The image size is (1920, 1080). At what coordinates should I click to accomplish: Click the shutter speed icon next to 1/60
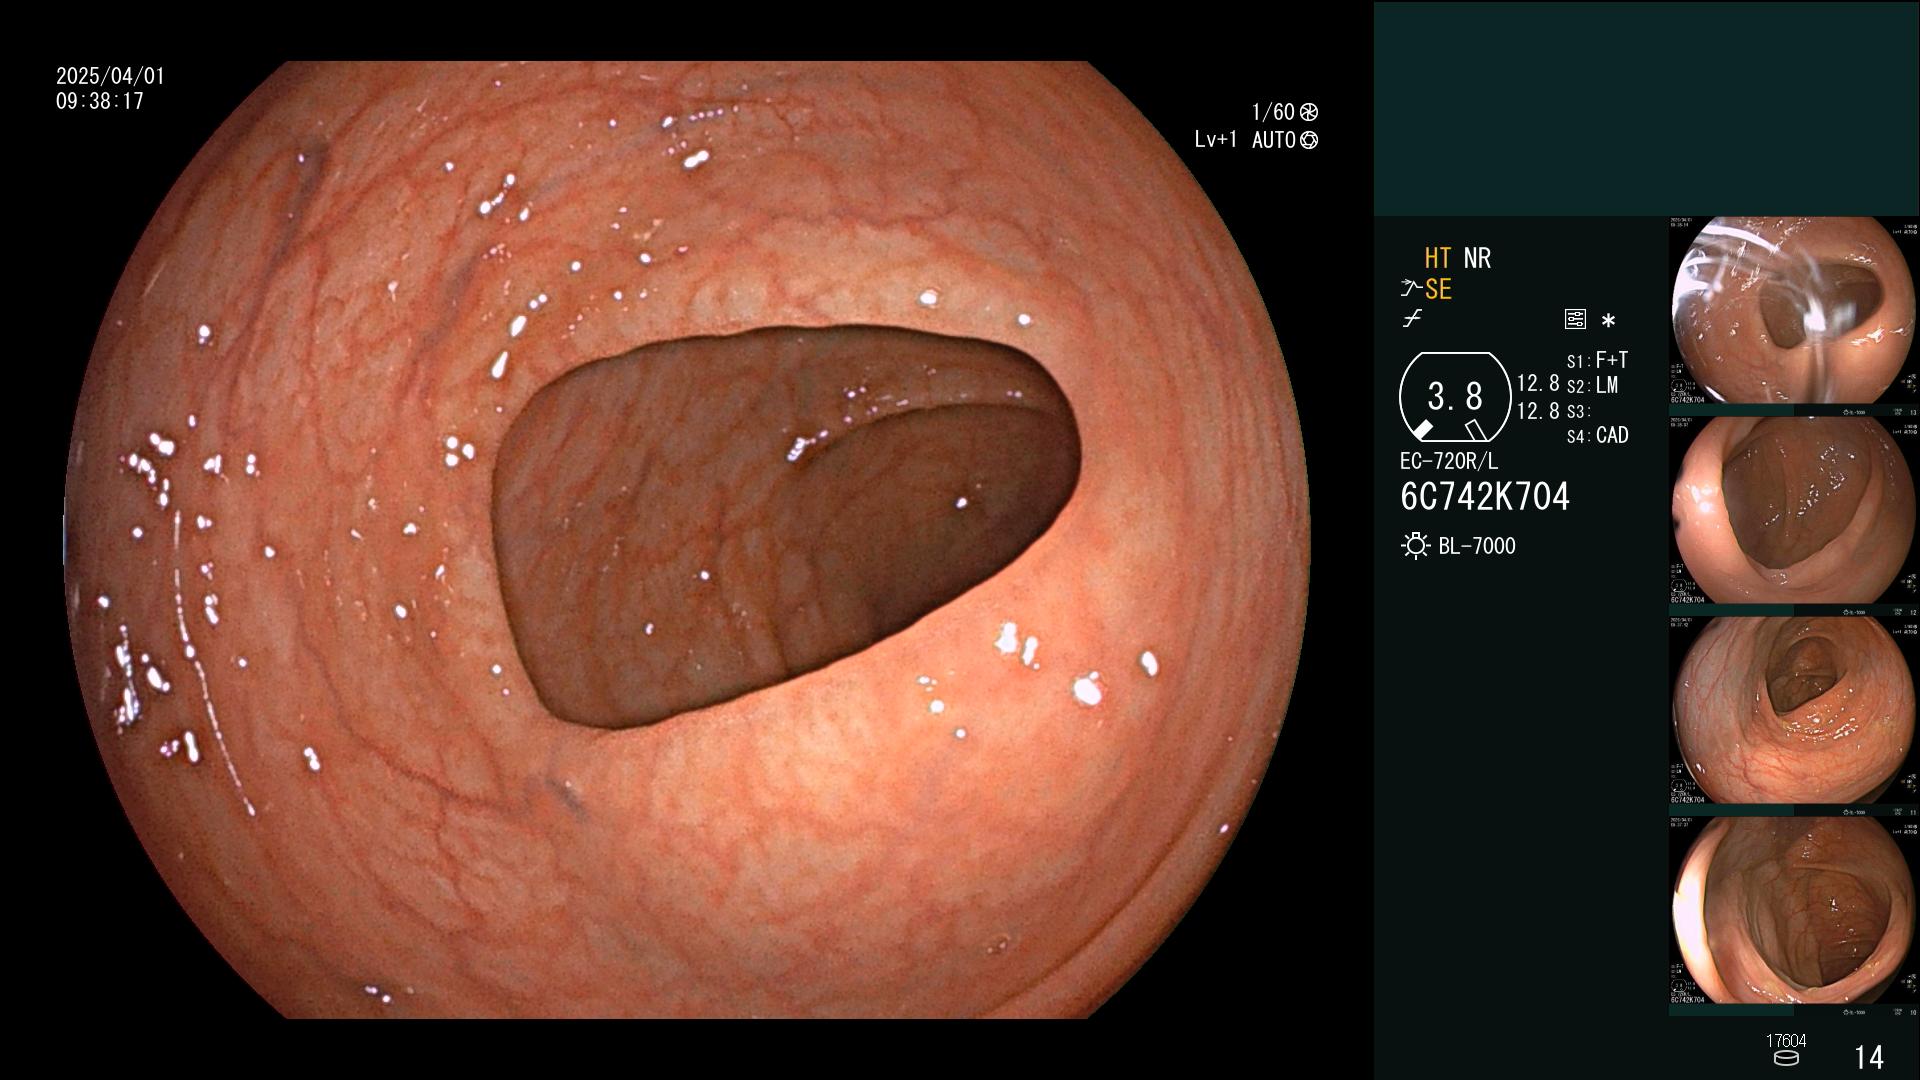[1309, 112]
